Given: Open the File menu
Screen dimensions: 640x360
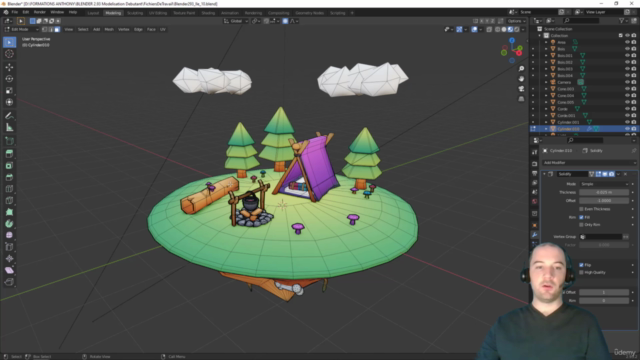Looking at the screenshot, I should pos(15,12).
